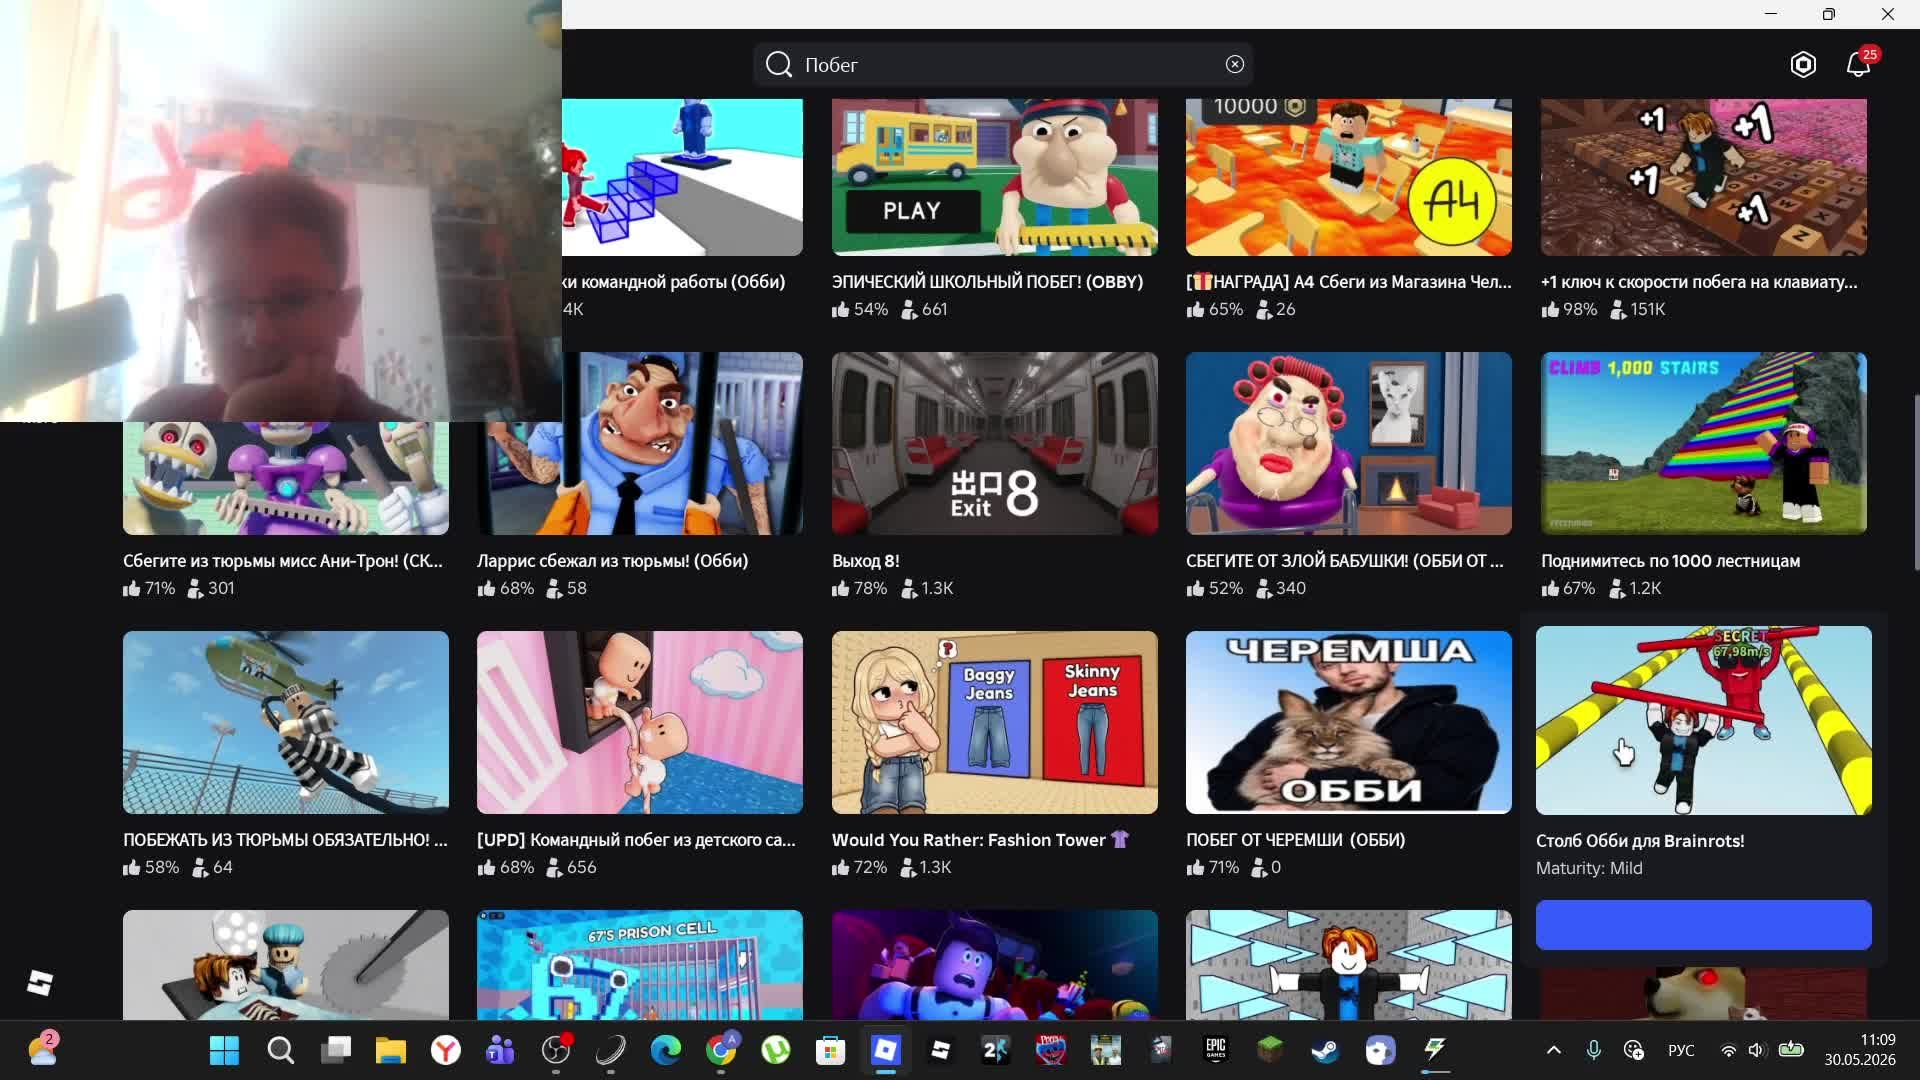
Task: Open Epic Games Launcher from the taskbar
Action: click(1216, 1050)
